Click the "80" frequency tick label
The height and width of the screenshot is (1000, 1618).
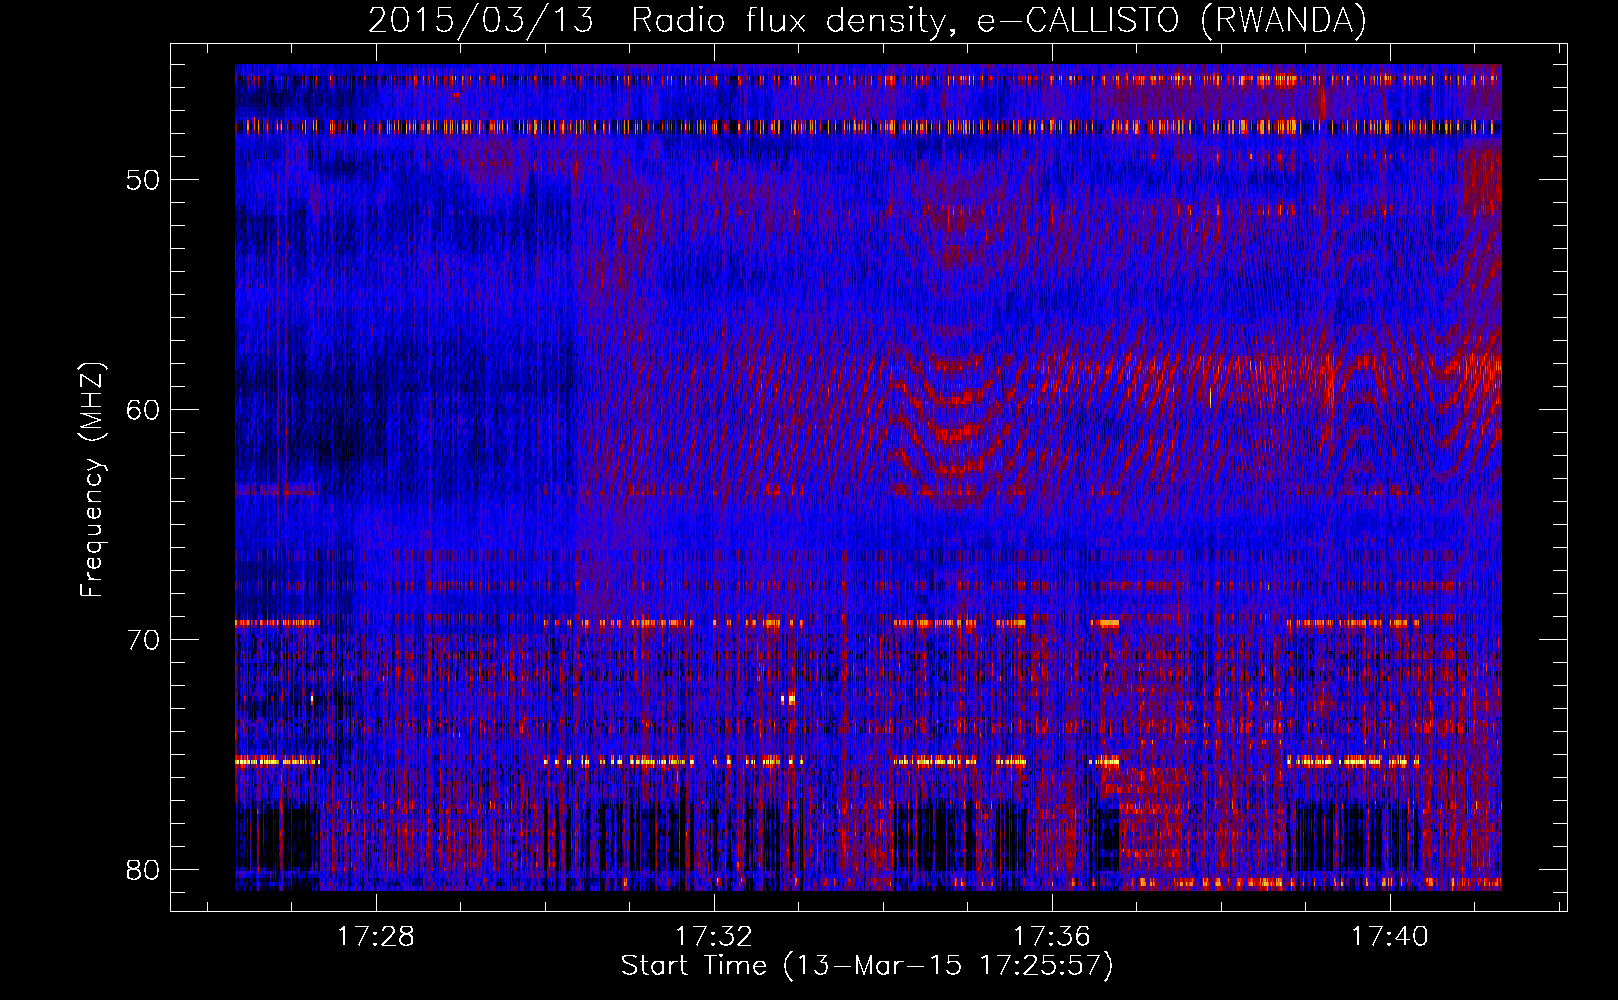[x=143, y=870]
